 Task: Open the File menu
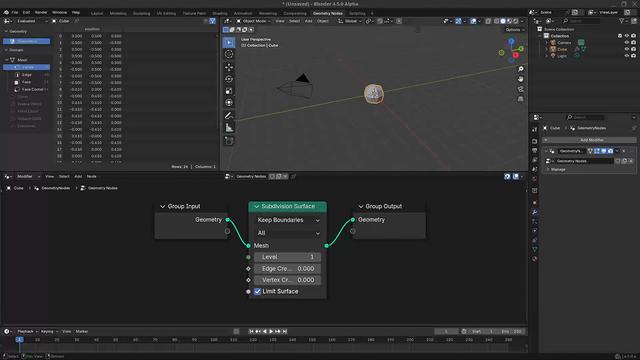pos(15,12)
